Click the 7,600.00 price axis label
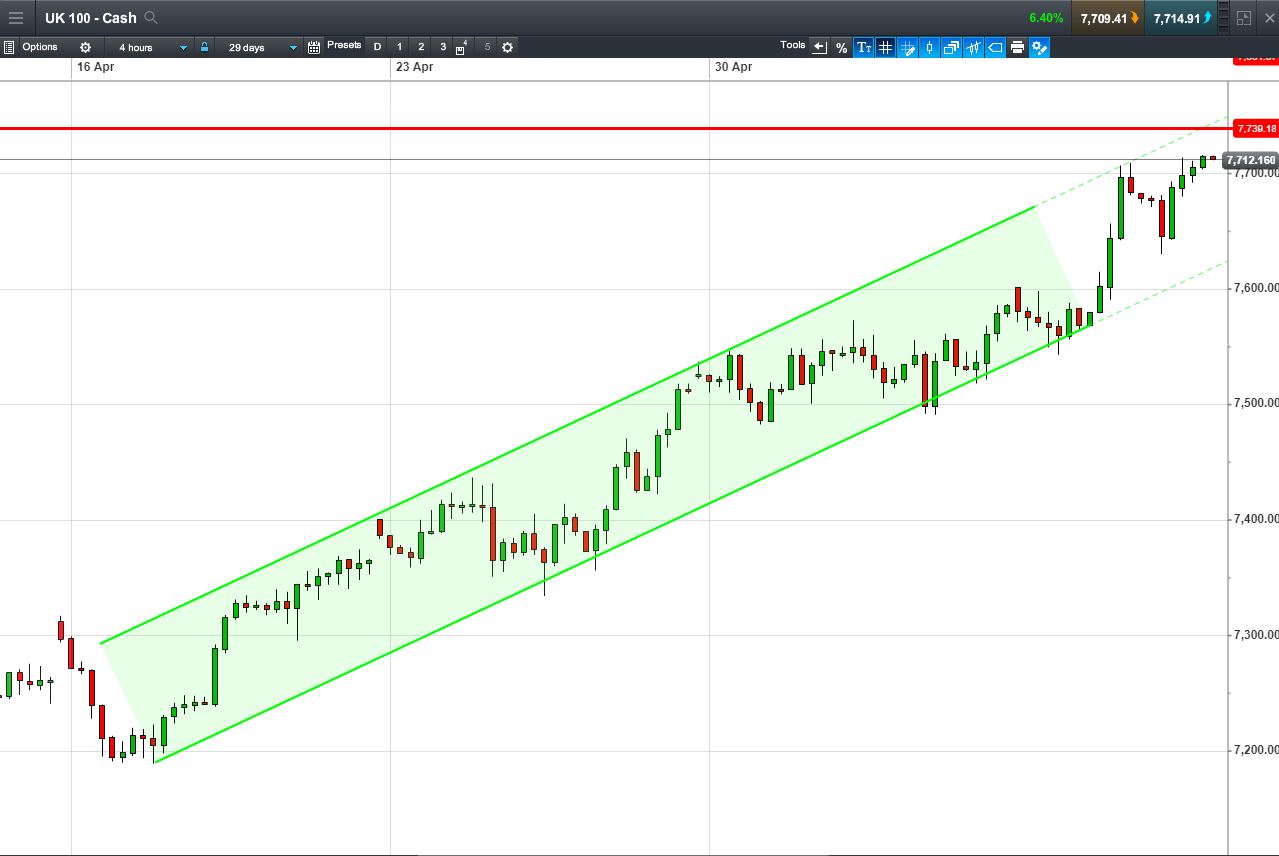The height and width of the screenshot is (856, 1279). click(1256, 288)
